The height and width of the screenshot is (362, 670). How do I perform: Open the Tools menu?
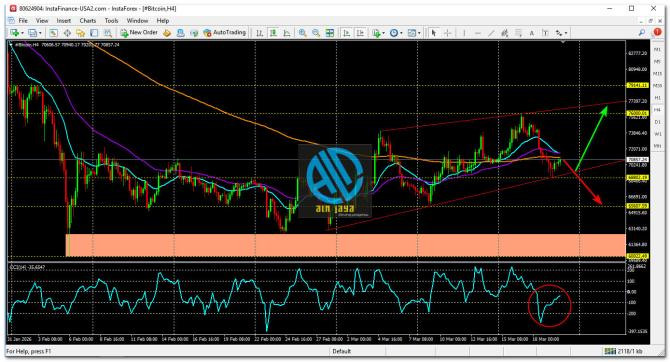click(111, 21)
